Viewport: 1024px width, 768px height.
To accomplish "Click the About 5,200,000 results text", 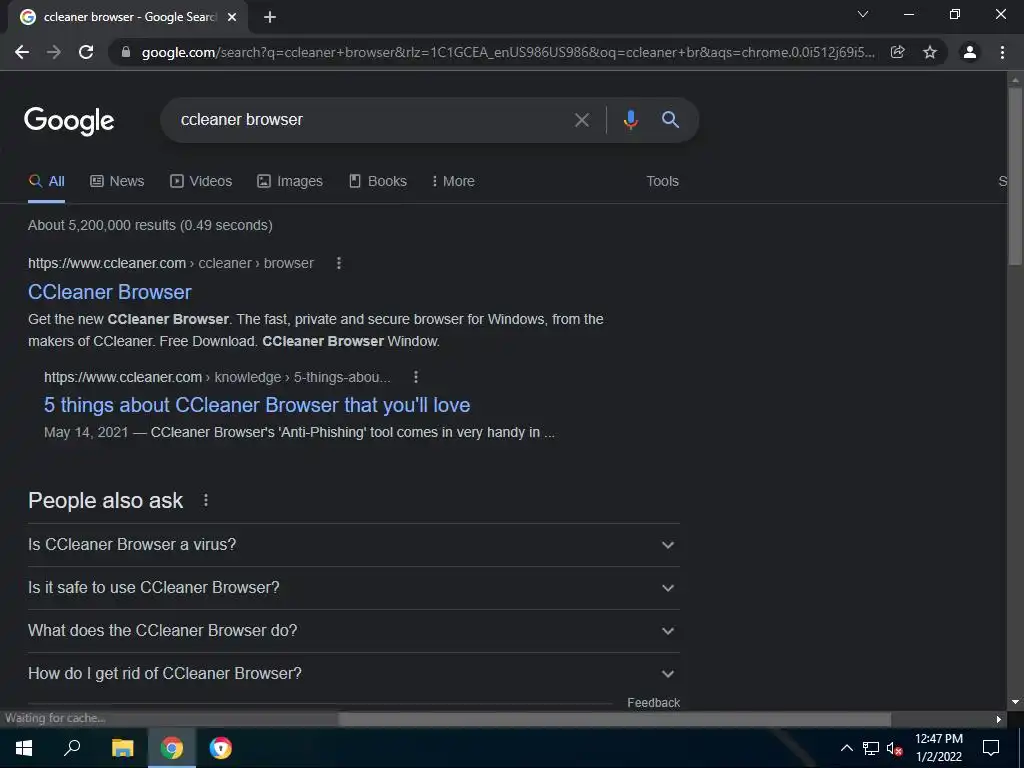I will (x=150, y=225).
